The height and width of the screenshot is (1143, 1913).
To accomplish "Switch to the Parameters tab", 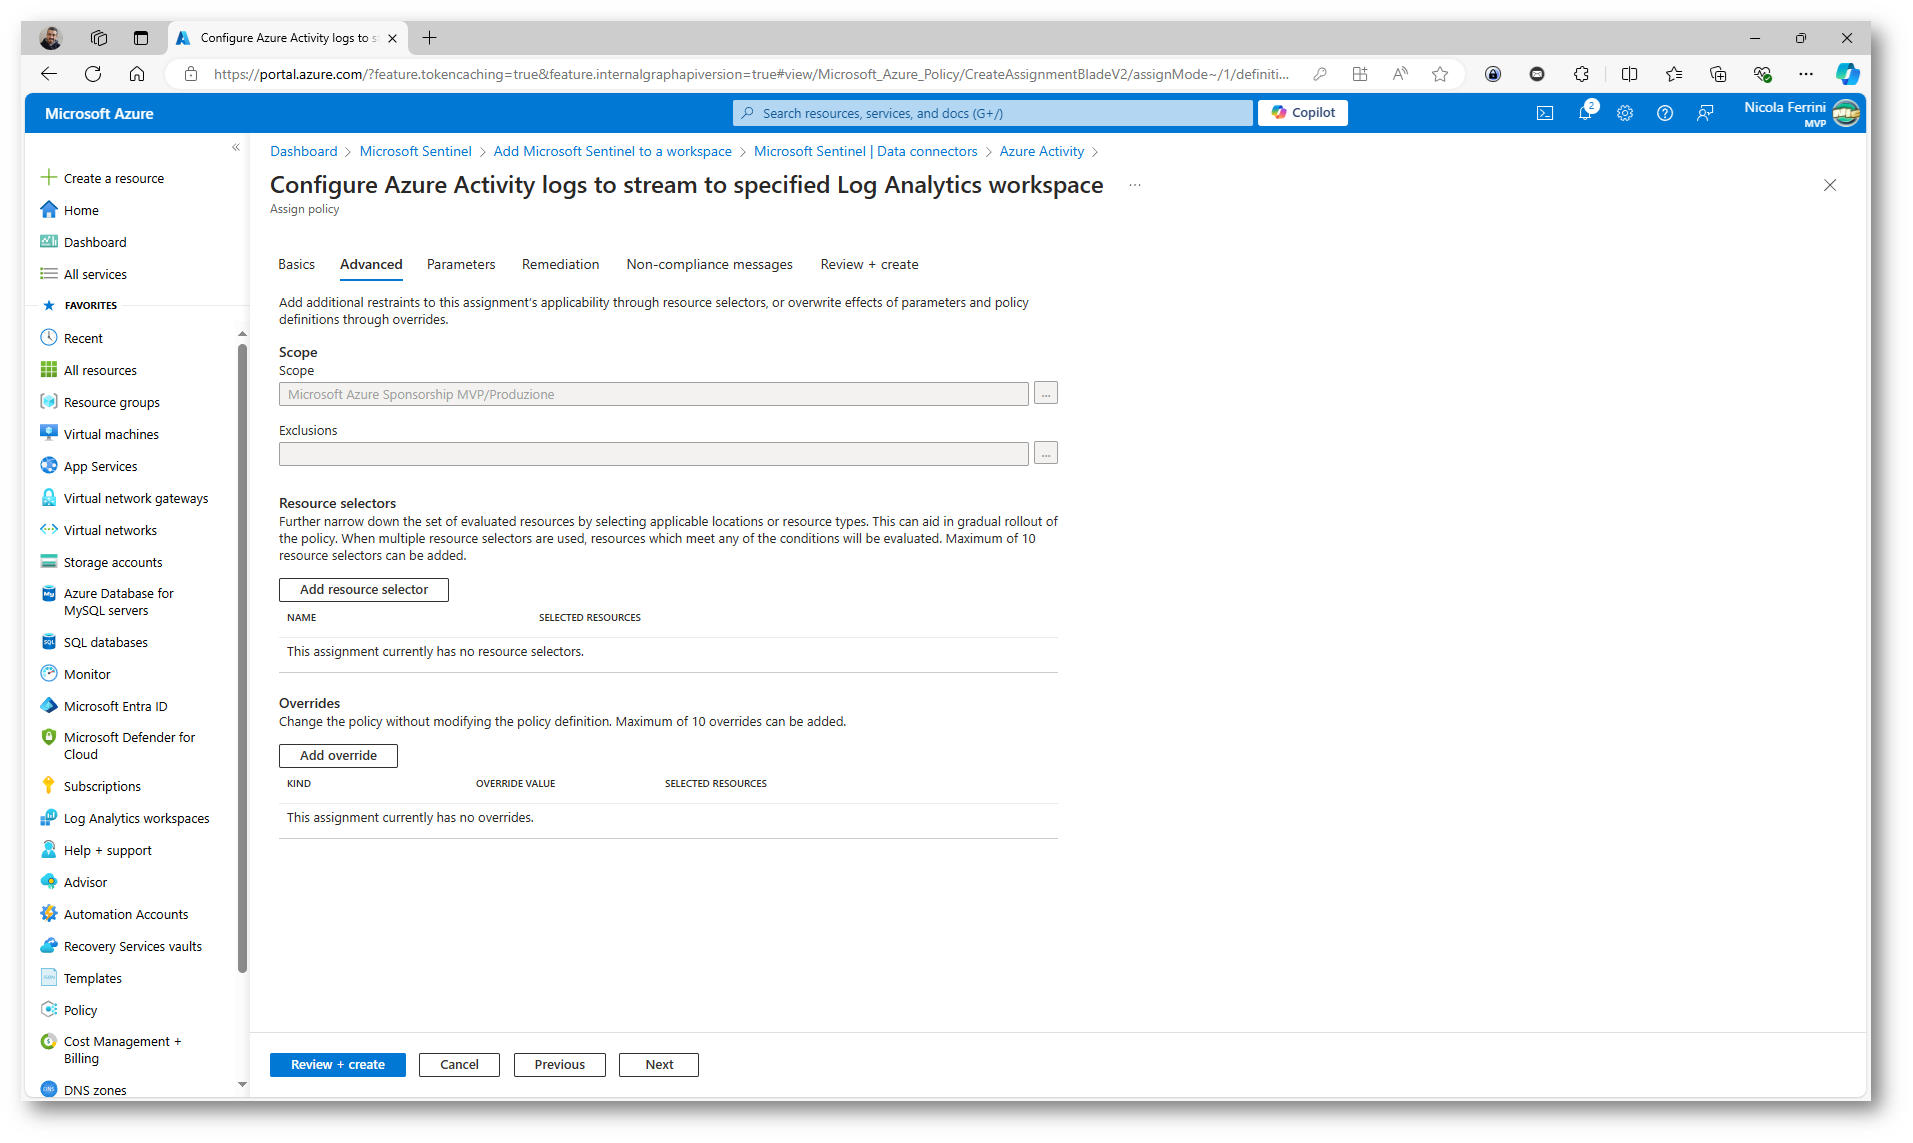I will (x=461, y=264).
